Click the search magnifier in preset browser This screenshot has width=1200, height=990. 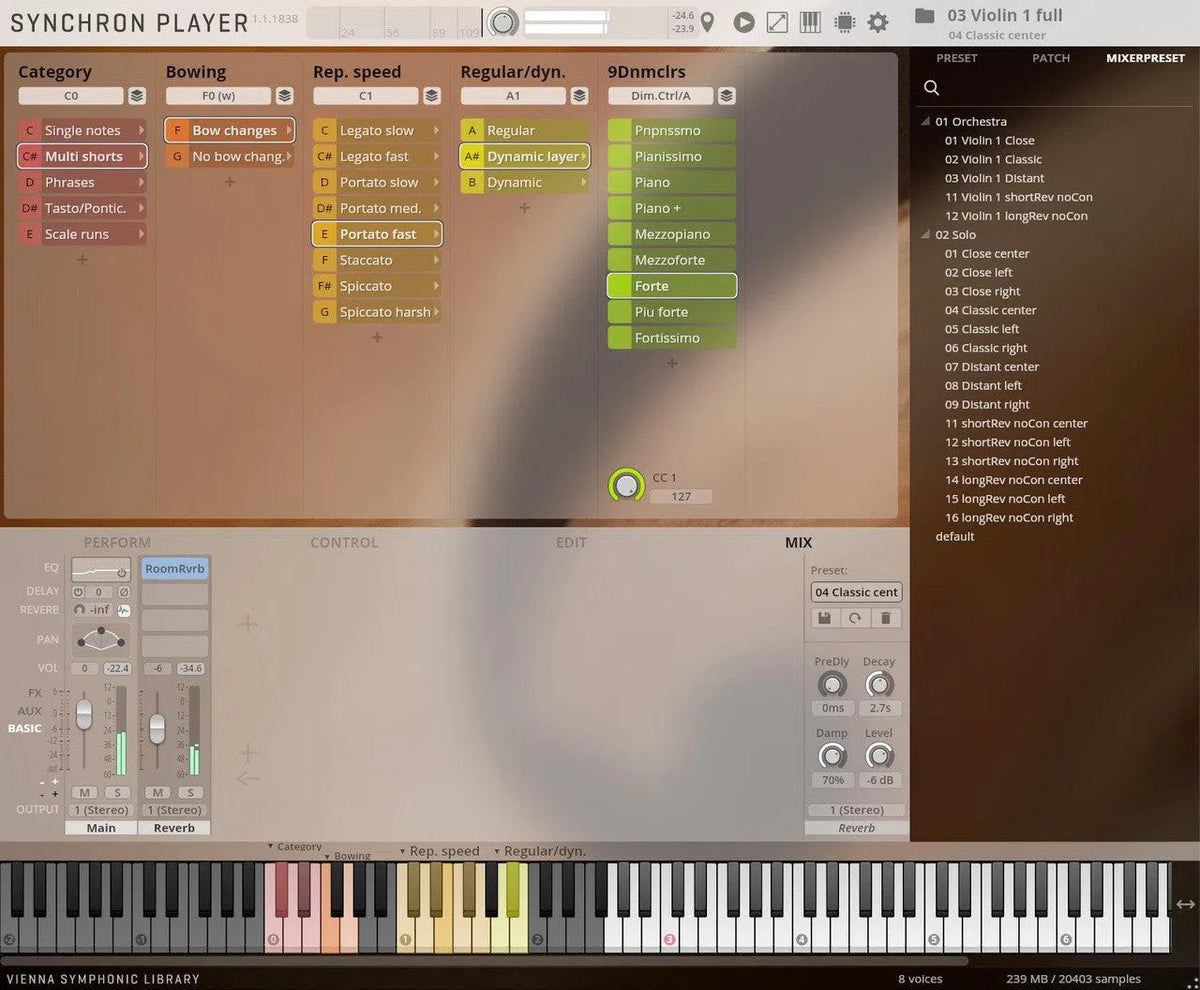tap(931, 88)
